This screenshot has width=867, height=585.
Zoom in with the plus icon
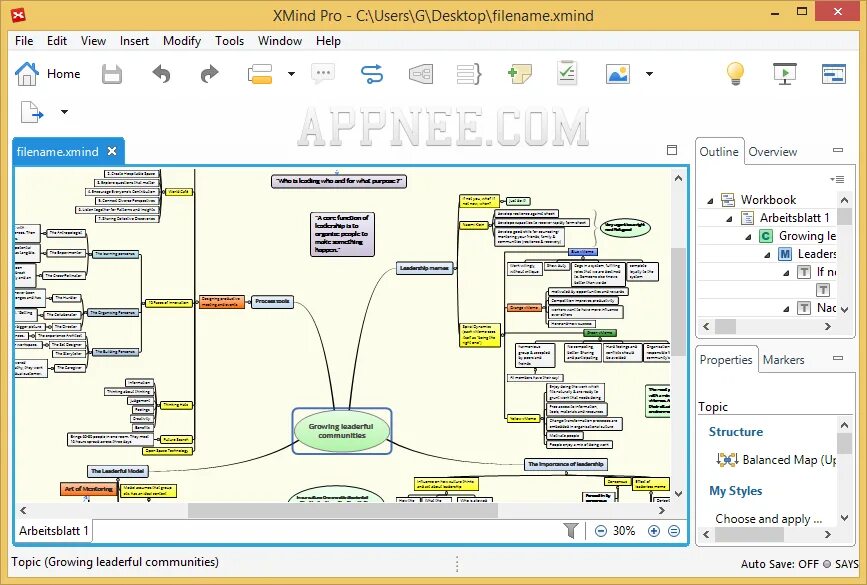click(x=654, y=531)
